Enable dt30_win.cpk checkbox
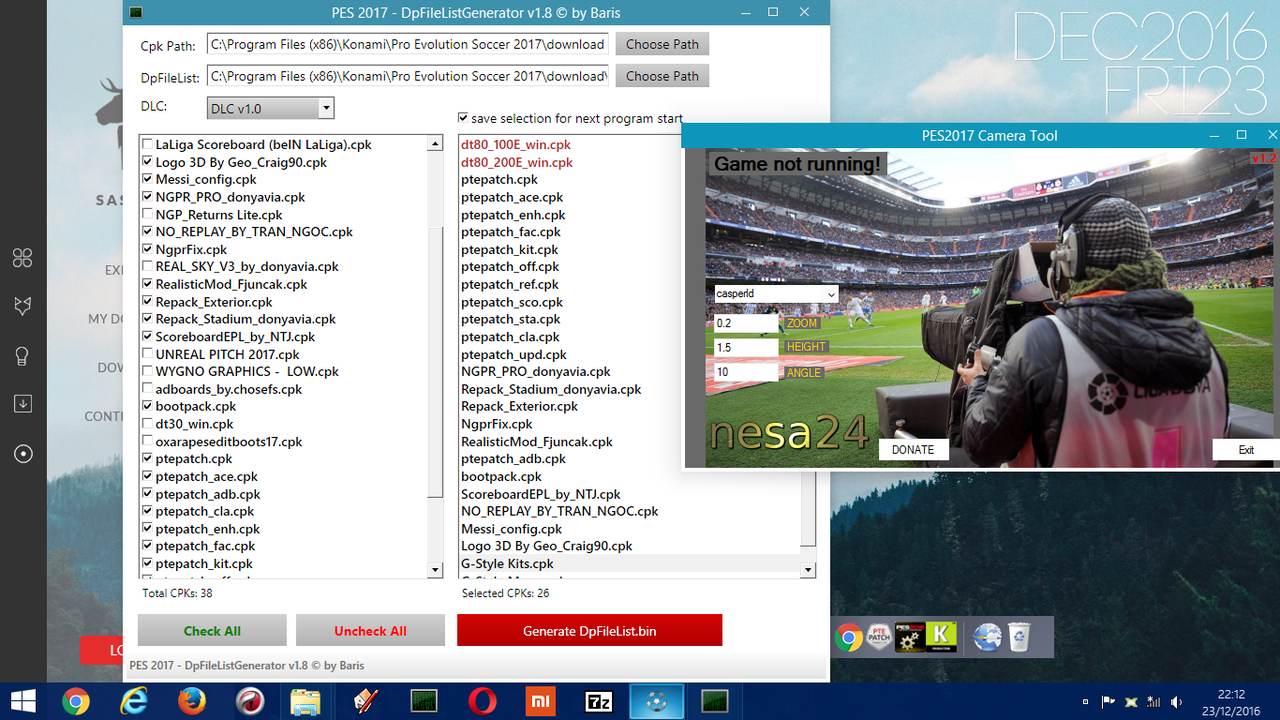The image size is (1280, 720). 148,424
